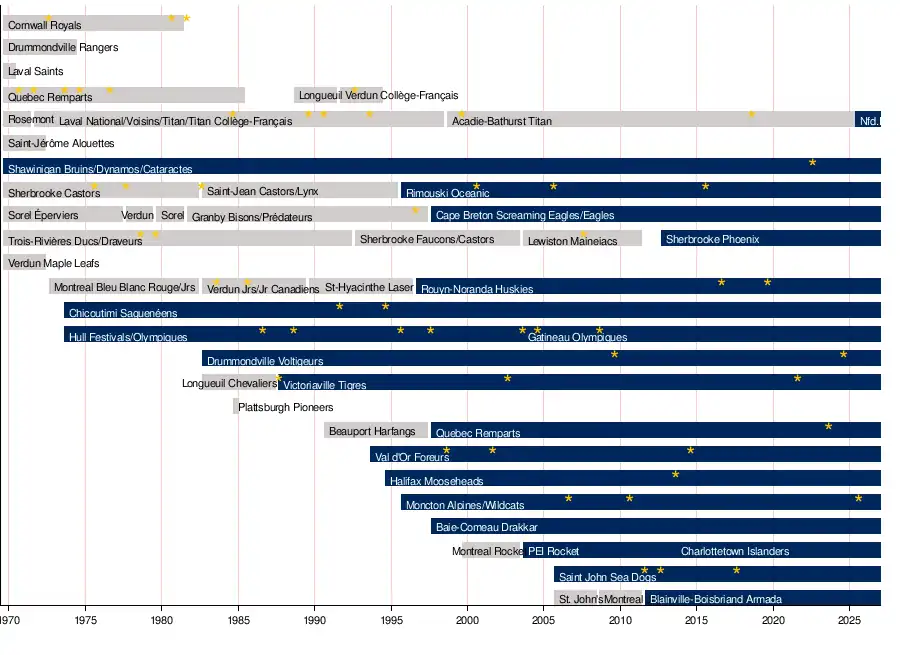Click the rightmost star on the Moncton Wildcats bar

(858, 499)
